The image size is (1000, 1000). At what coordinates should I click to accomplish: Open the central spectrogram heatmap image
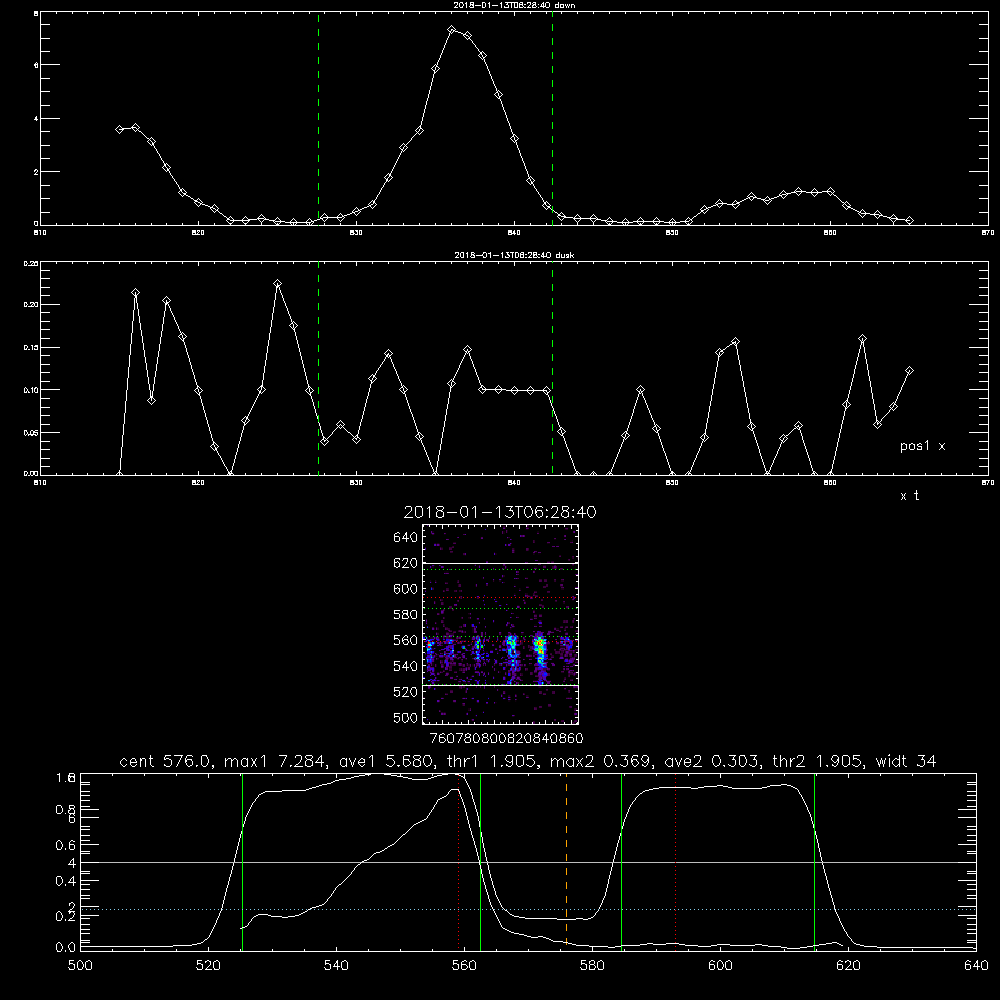pyautogui.click(x=501, y=624)
